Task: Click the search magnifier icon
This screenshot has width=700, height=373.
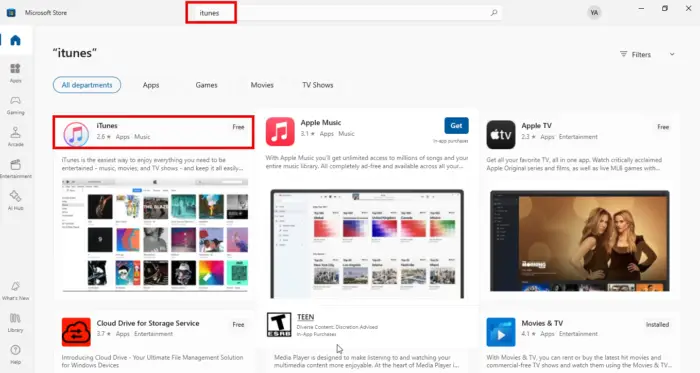Action: [x=494, y=13]
